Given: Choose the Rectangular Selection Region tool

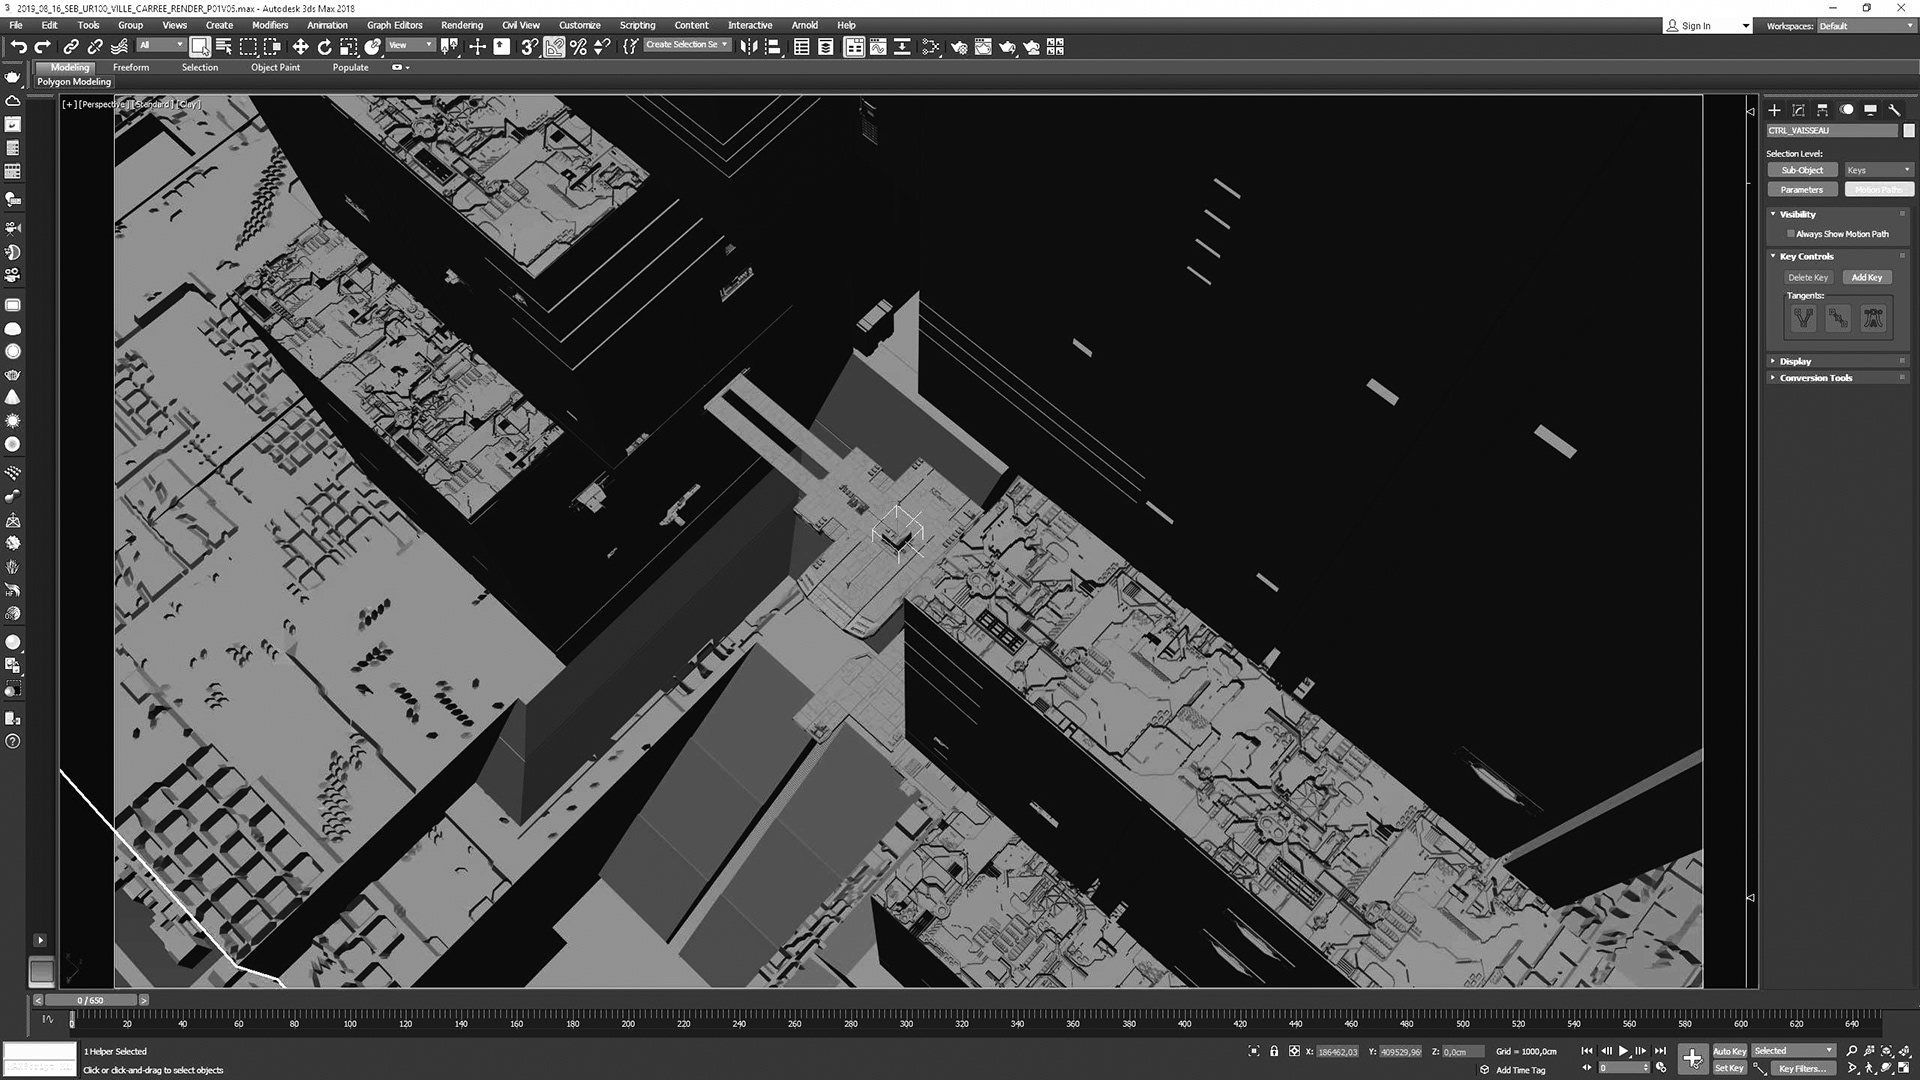Looking at the screenshot, I should point(248,46).
